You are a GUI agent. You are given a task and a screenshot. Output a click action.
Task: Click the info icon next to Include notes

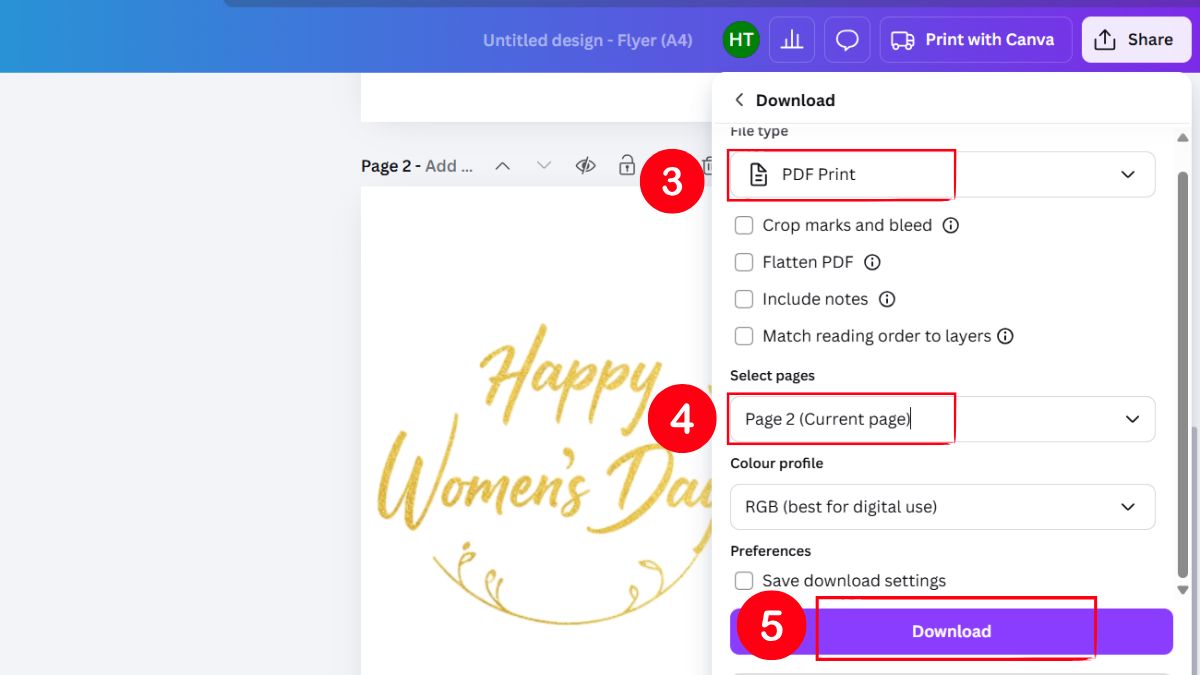[884, 299]
